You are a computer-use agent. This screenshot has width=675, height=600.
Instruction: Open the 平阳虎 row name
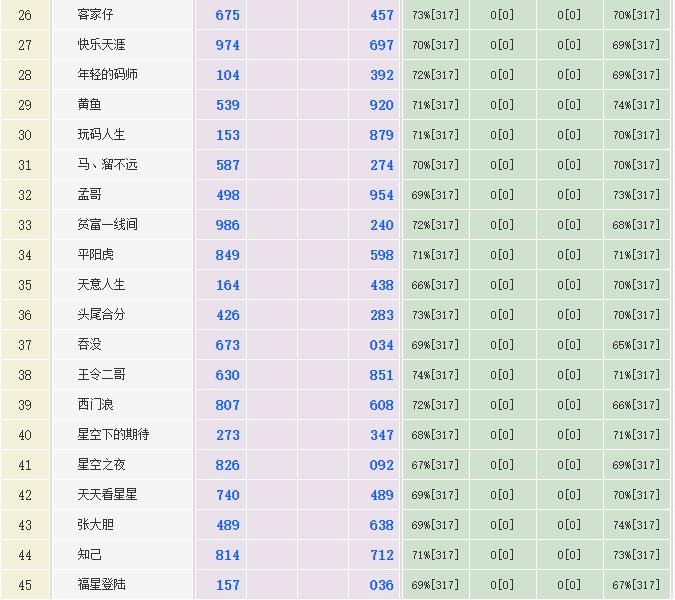[95, 255]
